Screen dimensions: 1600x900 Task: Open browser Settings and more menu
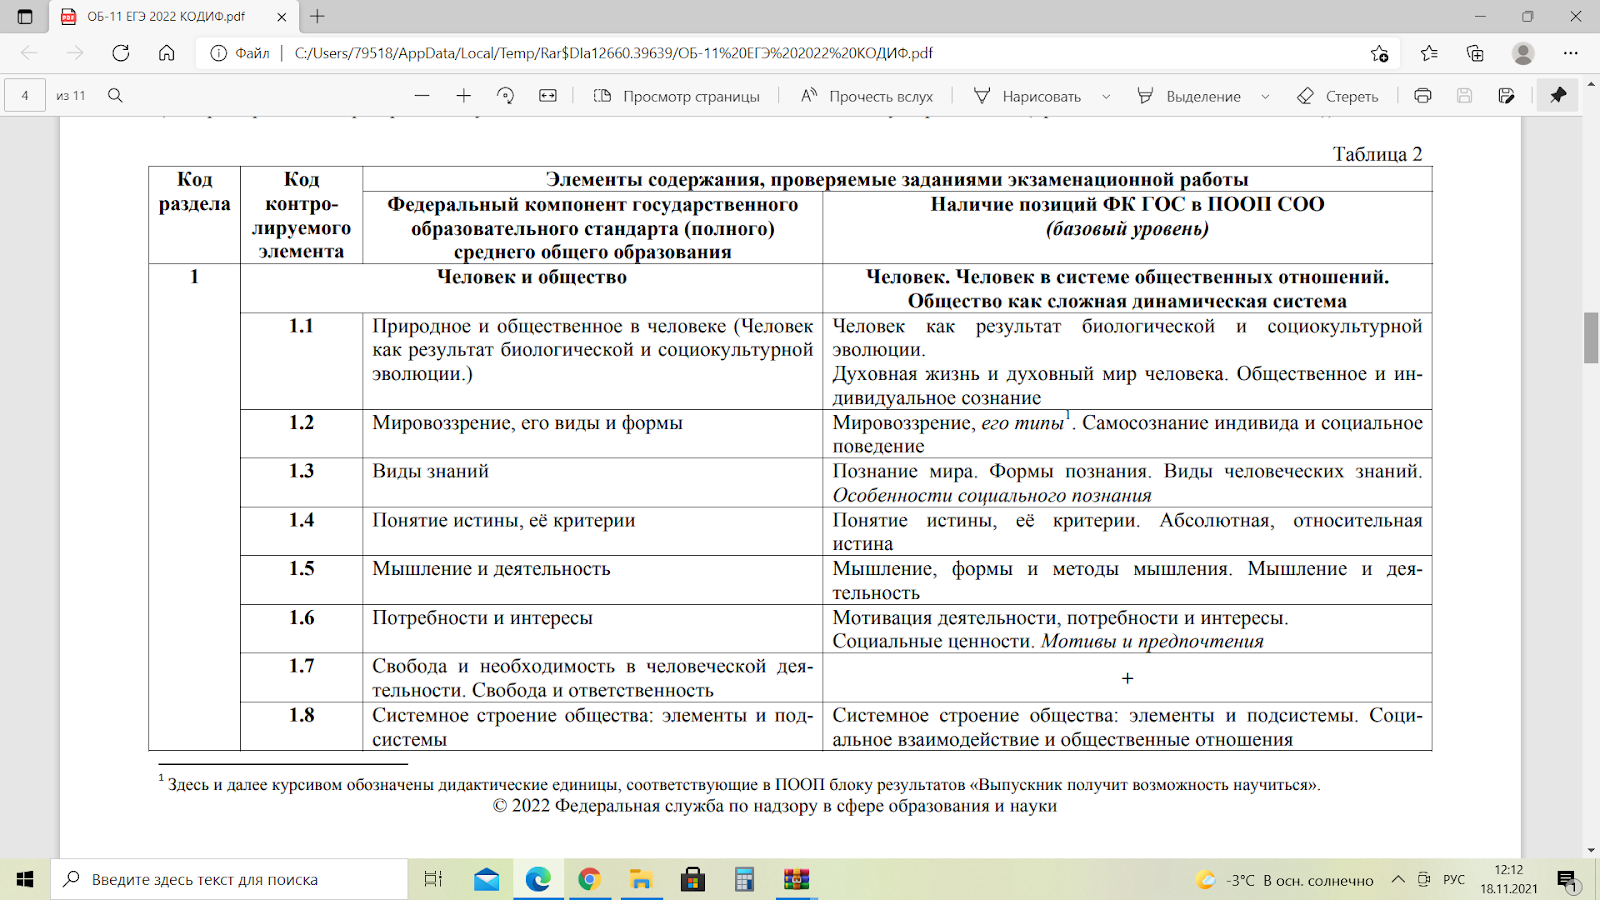(x=1571, y=53)
